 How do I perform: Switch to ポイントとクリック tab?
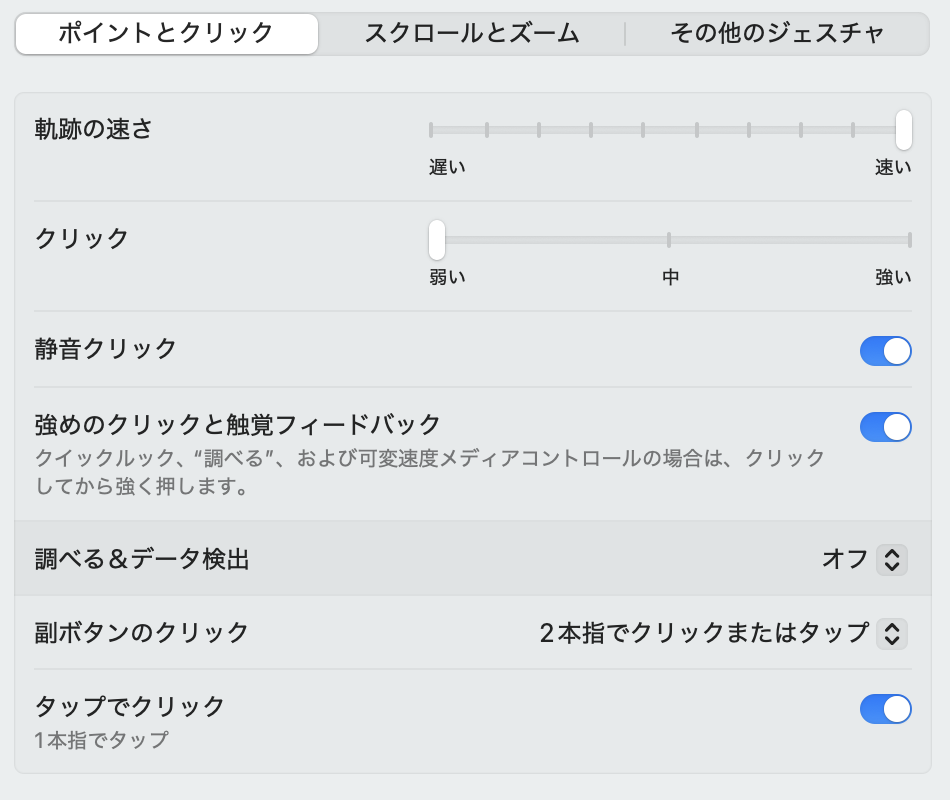[x=166, y=33]
